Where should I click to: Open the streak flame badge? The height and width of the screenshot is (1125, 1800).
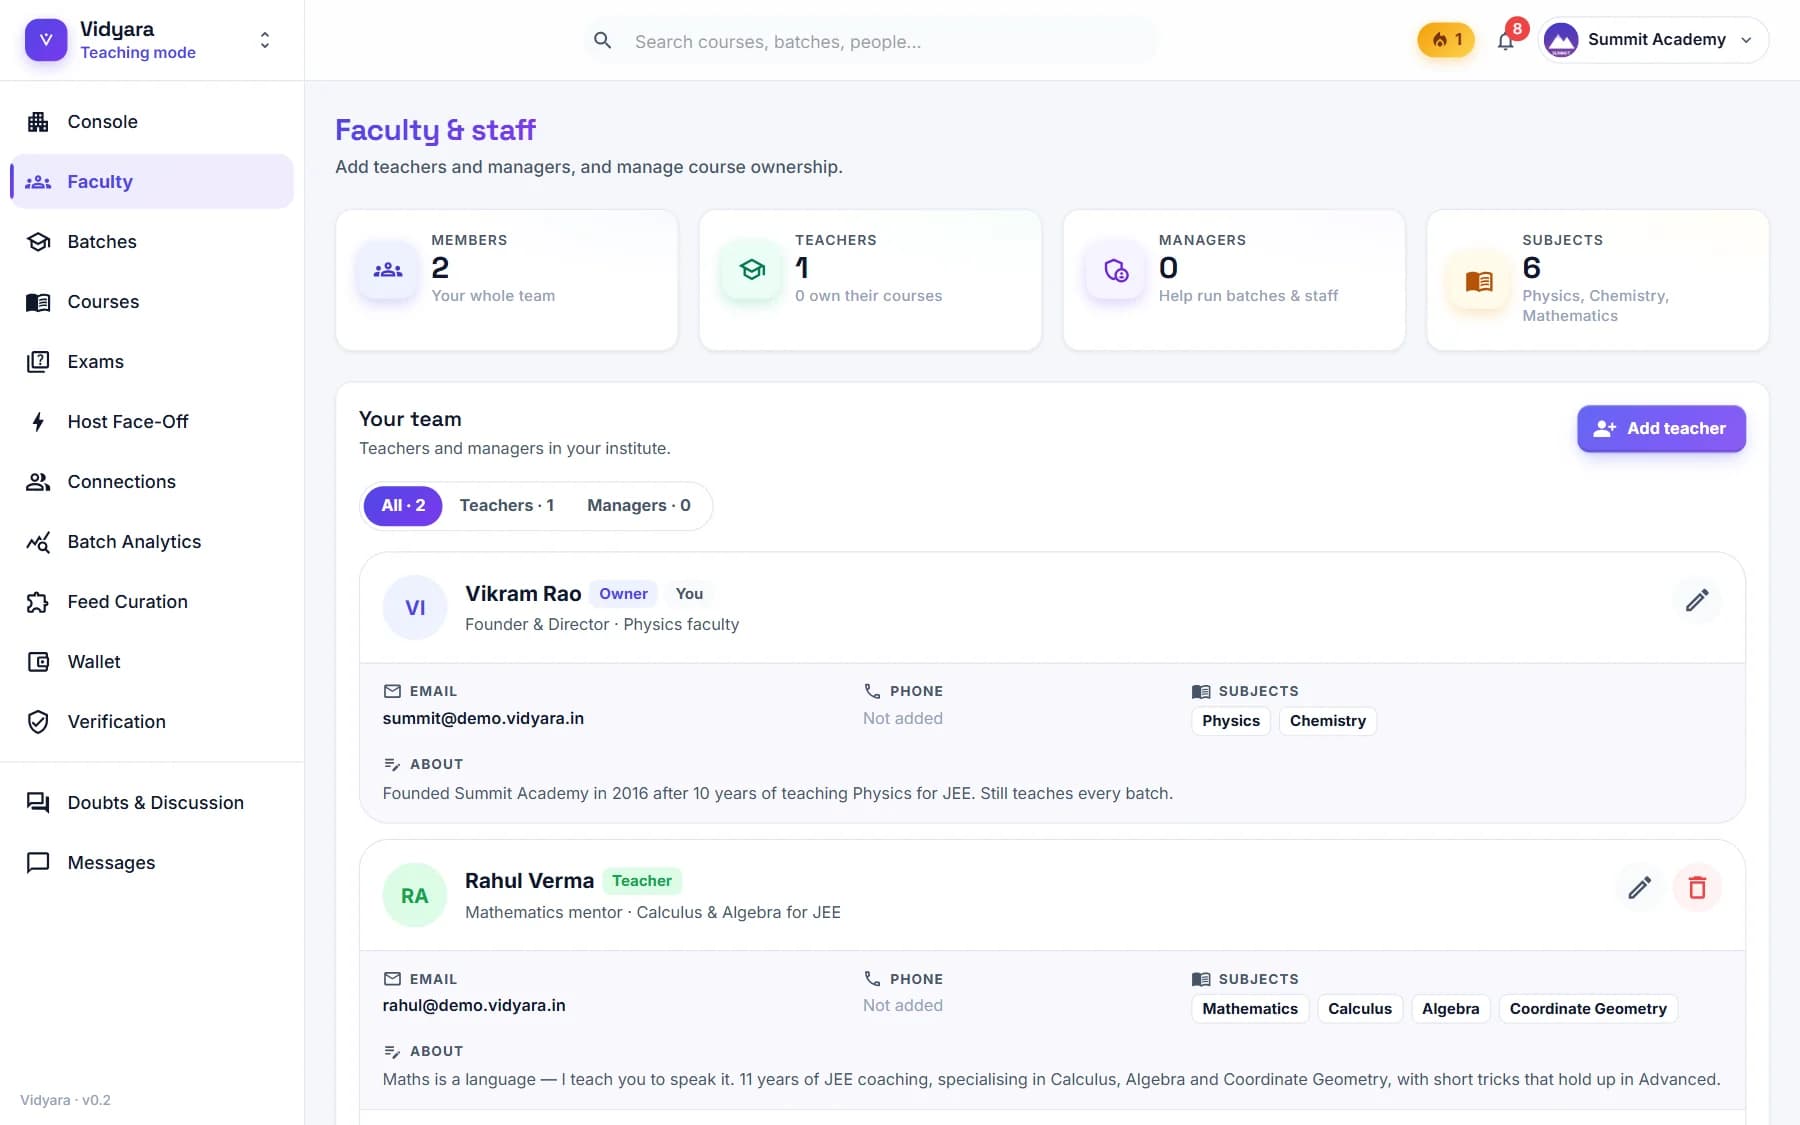click(1446, 40)
